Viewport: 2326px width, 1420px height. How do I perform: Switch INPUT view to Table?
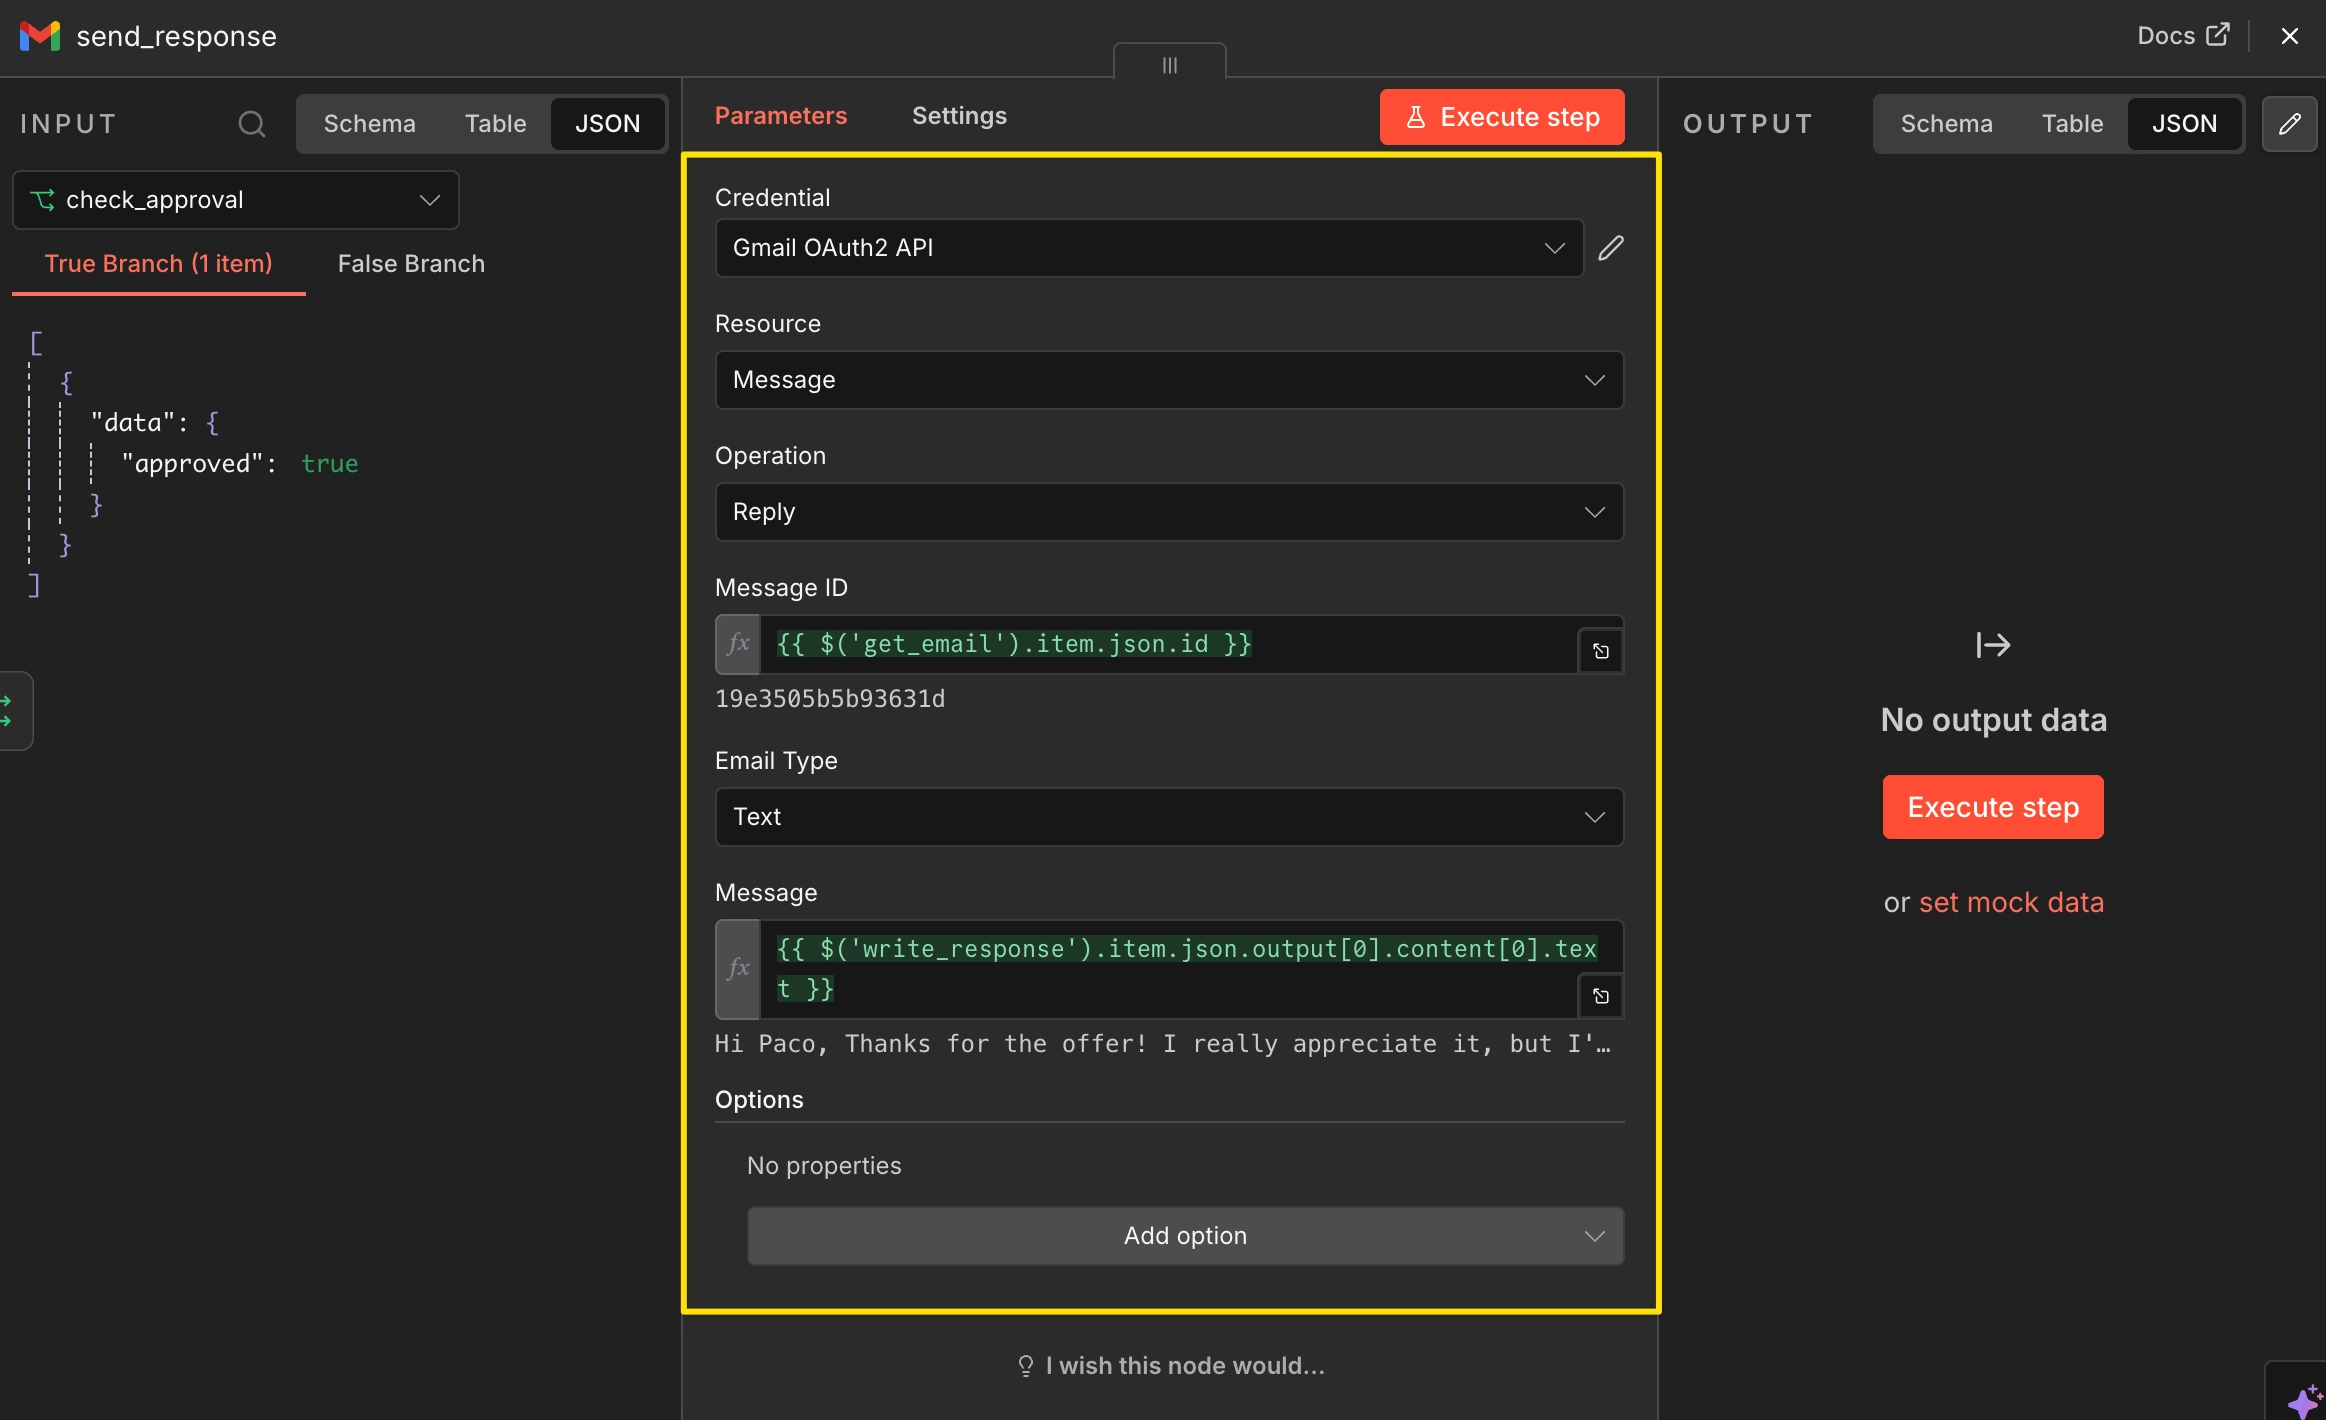pyautogui.click(x=495, y=124)
